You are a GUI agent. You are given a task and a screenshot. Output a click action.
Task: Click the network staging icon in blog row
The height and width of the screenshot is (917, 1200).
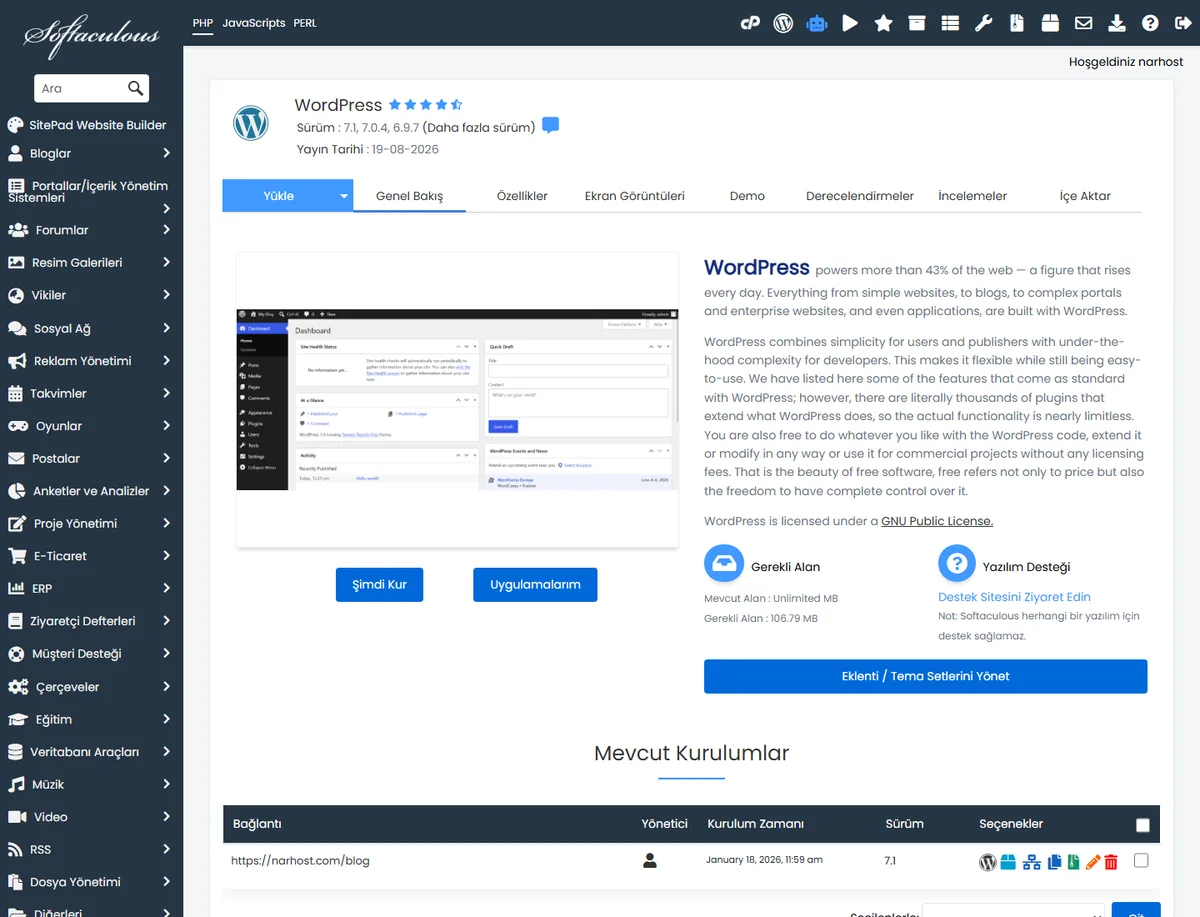(1031, 861)
